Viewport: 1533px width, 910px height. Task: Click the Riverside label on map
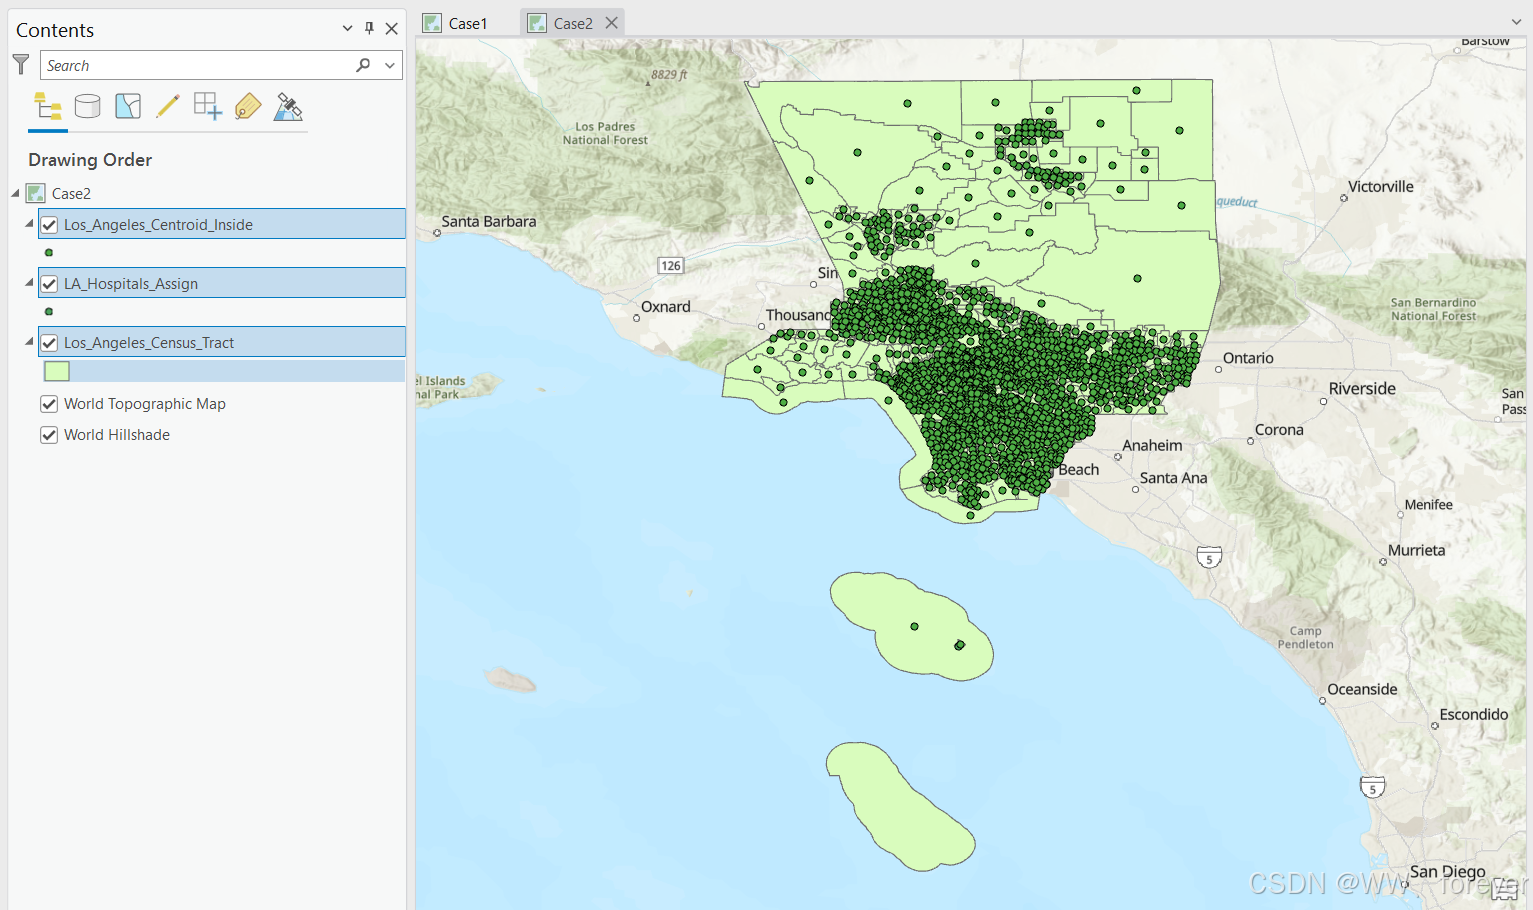1362,389
